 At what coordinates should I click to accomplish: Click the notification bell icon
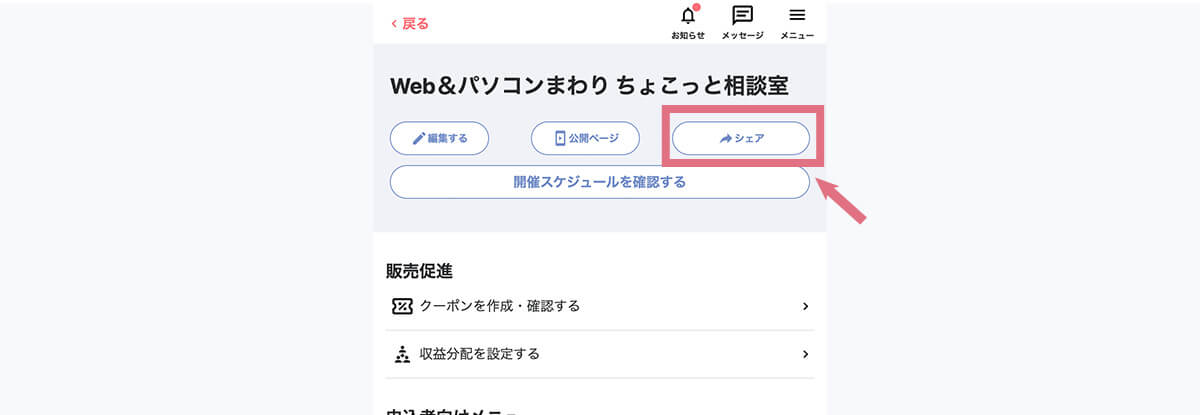coord(687,16)
